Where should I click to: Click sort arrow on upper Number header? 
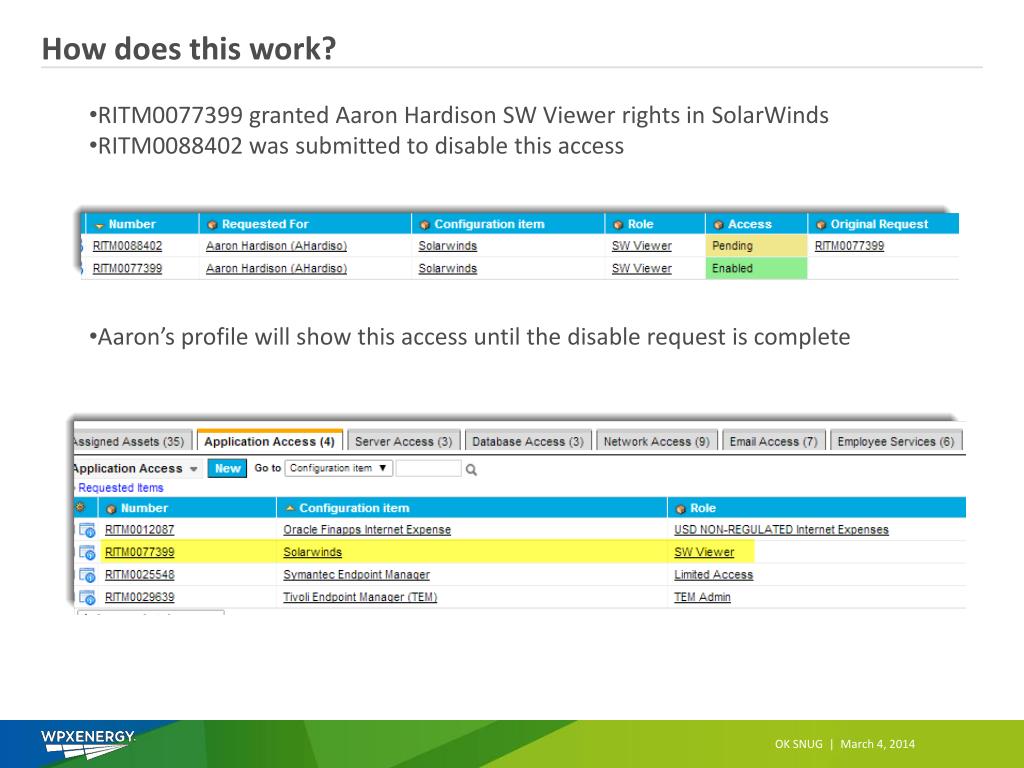click(x=99, y=225)
